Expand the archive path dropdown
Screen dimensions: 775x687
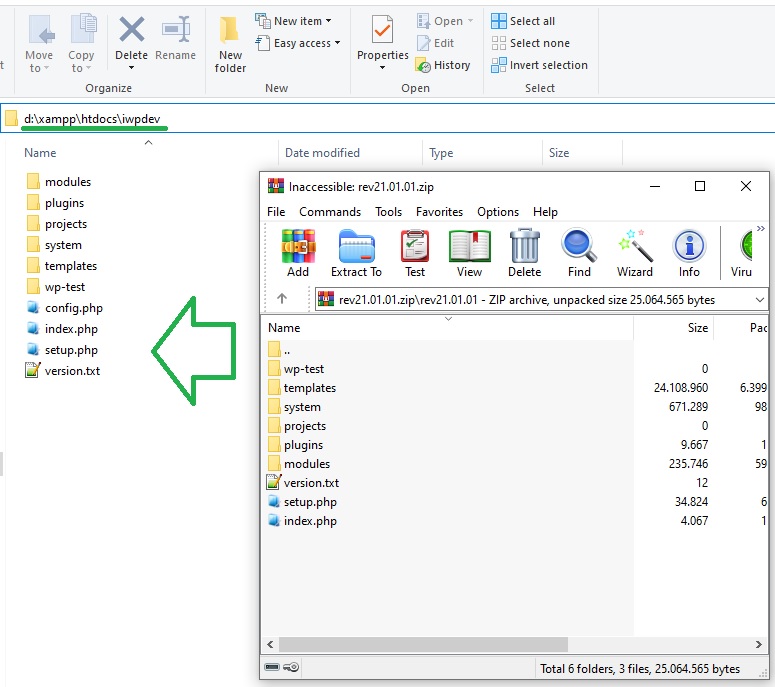tap(761, 299)
